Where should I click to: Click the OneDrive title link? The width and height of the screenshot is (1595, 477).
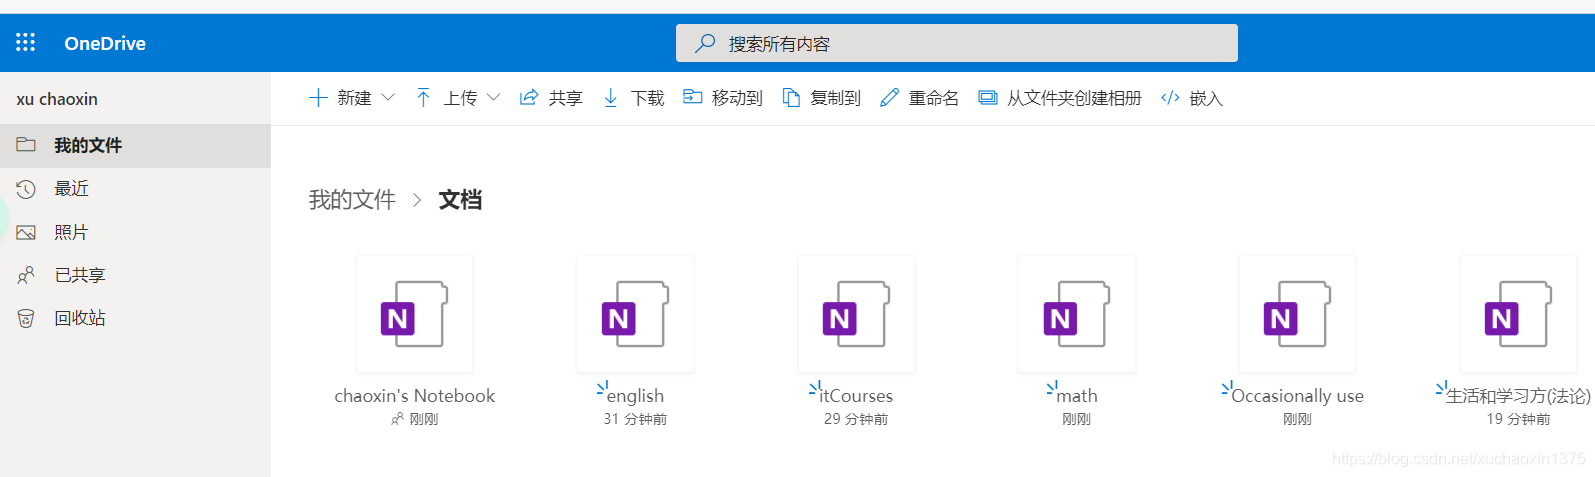coord(105,43)
